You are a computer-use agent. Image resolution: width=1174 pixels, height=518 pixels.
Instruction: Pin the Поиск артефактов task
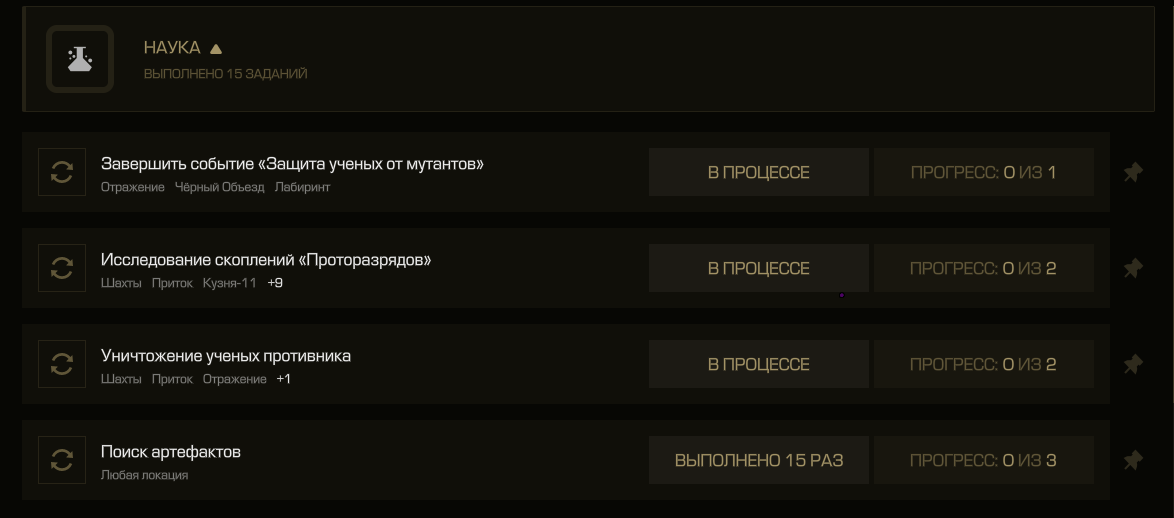pyautogui.click(x=1133, y=460)
